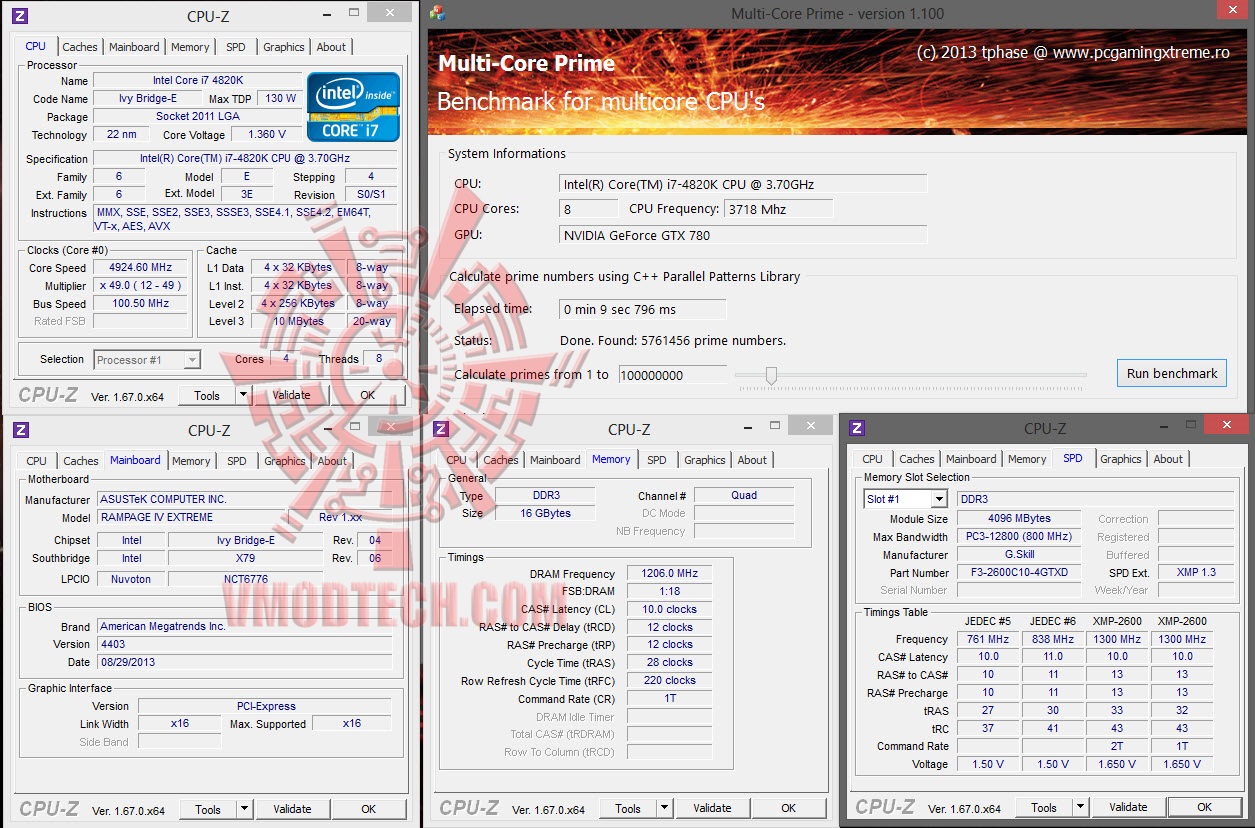Screen dimensions: 1255x828
Task: Click Validate button in SPD window
Action: pos(1128,807)
